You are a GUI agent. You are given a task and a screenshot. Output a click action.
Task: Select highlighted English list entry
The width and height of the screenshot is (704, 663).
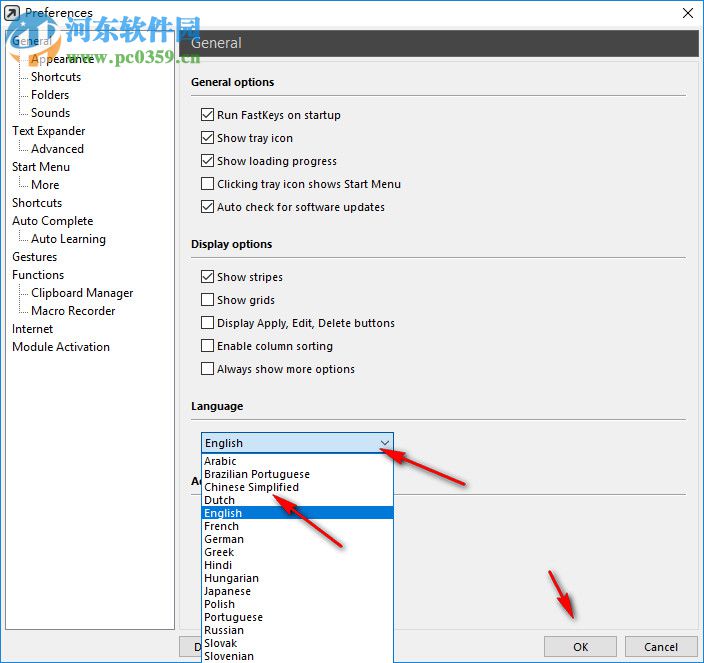click(297, 513)
